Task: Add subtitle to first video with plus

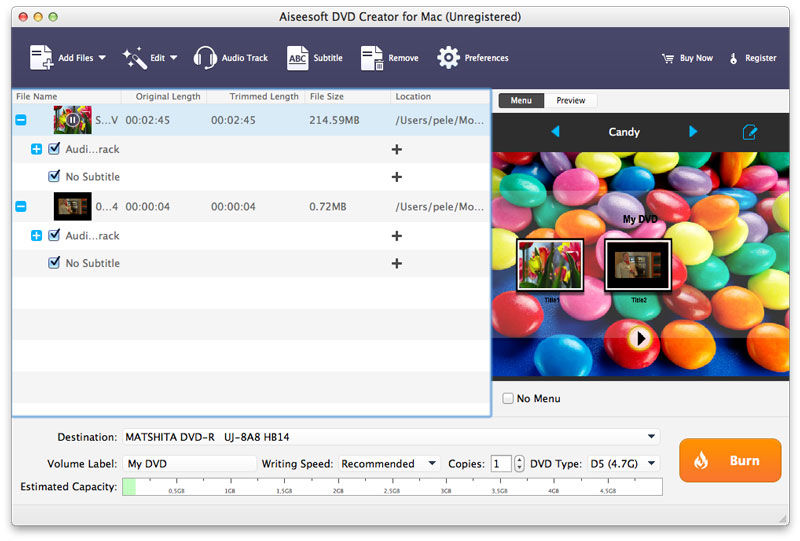Action: click(396, 177)
